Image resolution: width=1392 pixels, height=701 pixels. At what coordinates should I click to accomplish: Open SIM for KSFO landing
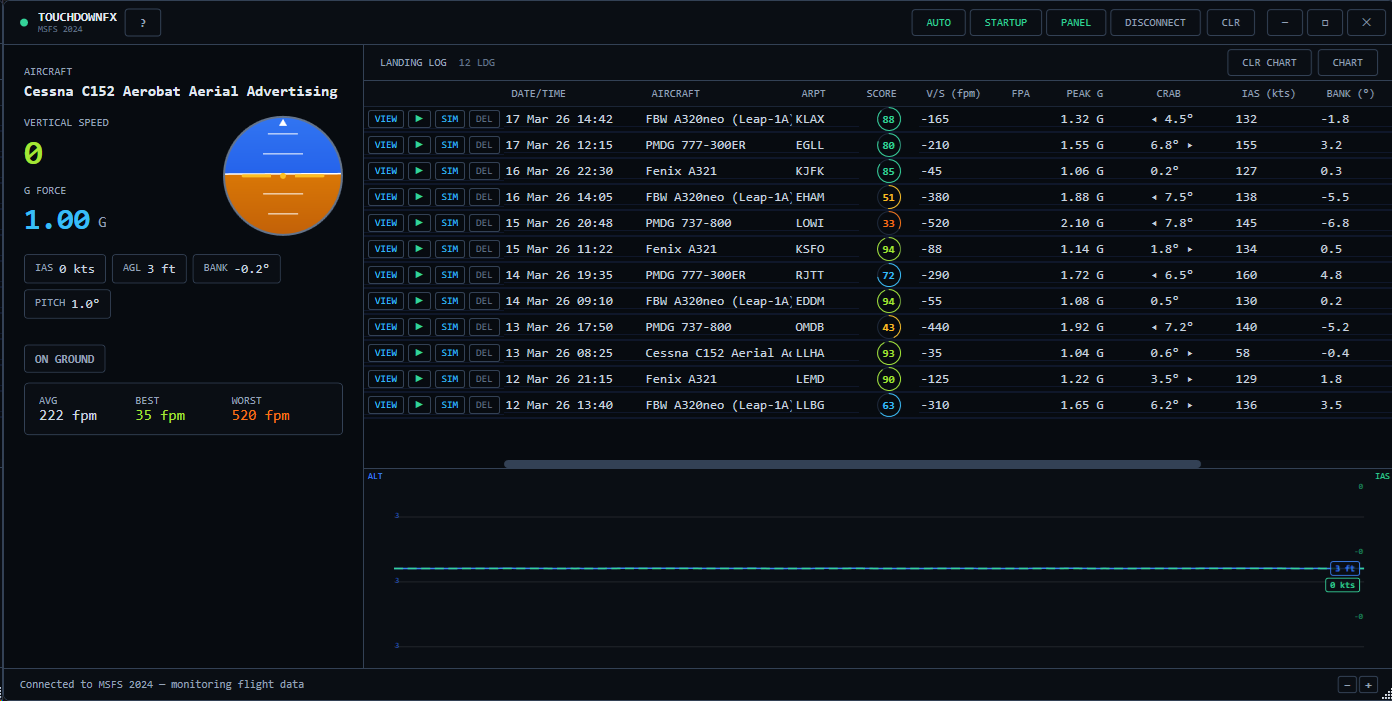pyautogui.click(x=450, y=249)
